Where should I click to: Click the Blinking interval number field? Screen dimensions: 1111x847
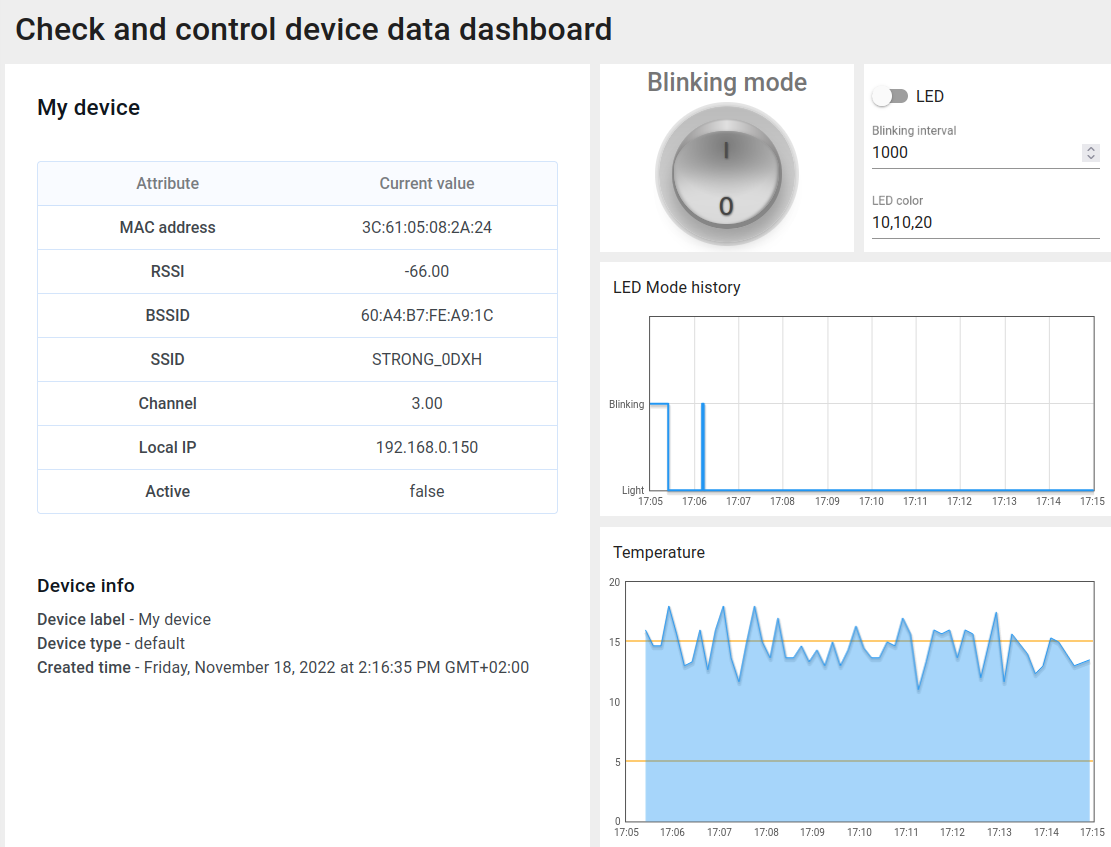[974, 153]
